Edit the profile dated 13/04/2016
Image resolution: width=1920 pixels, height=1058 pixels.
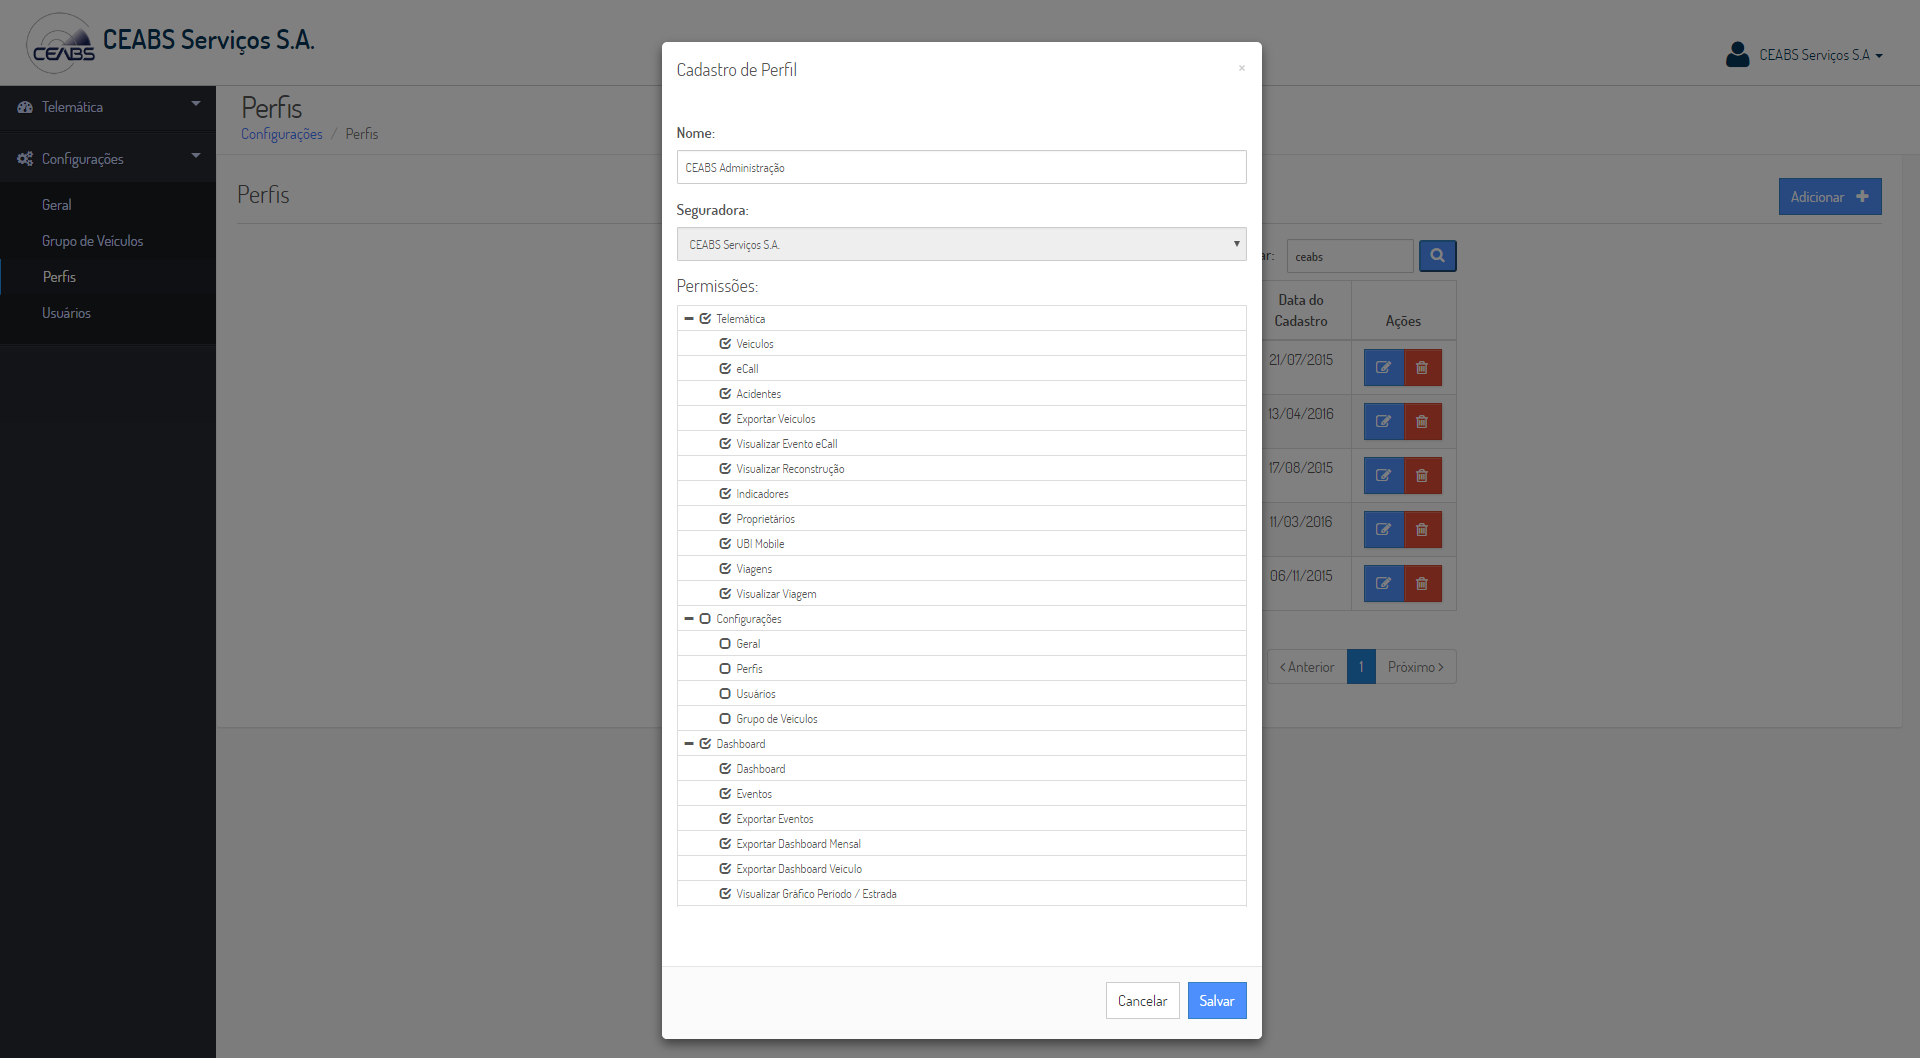[x=1383, y=422]
